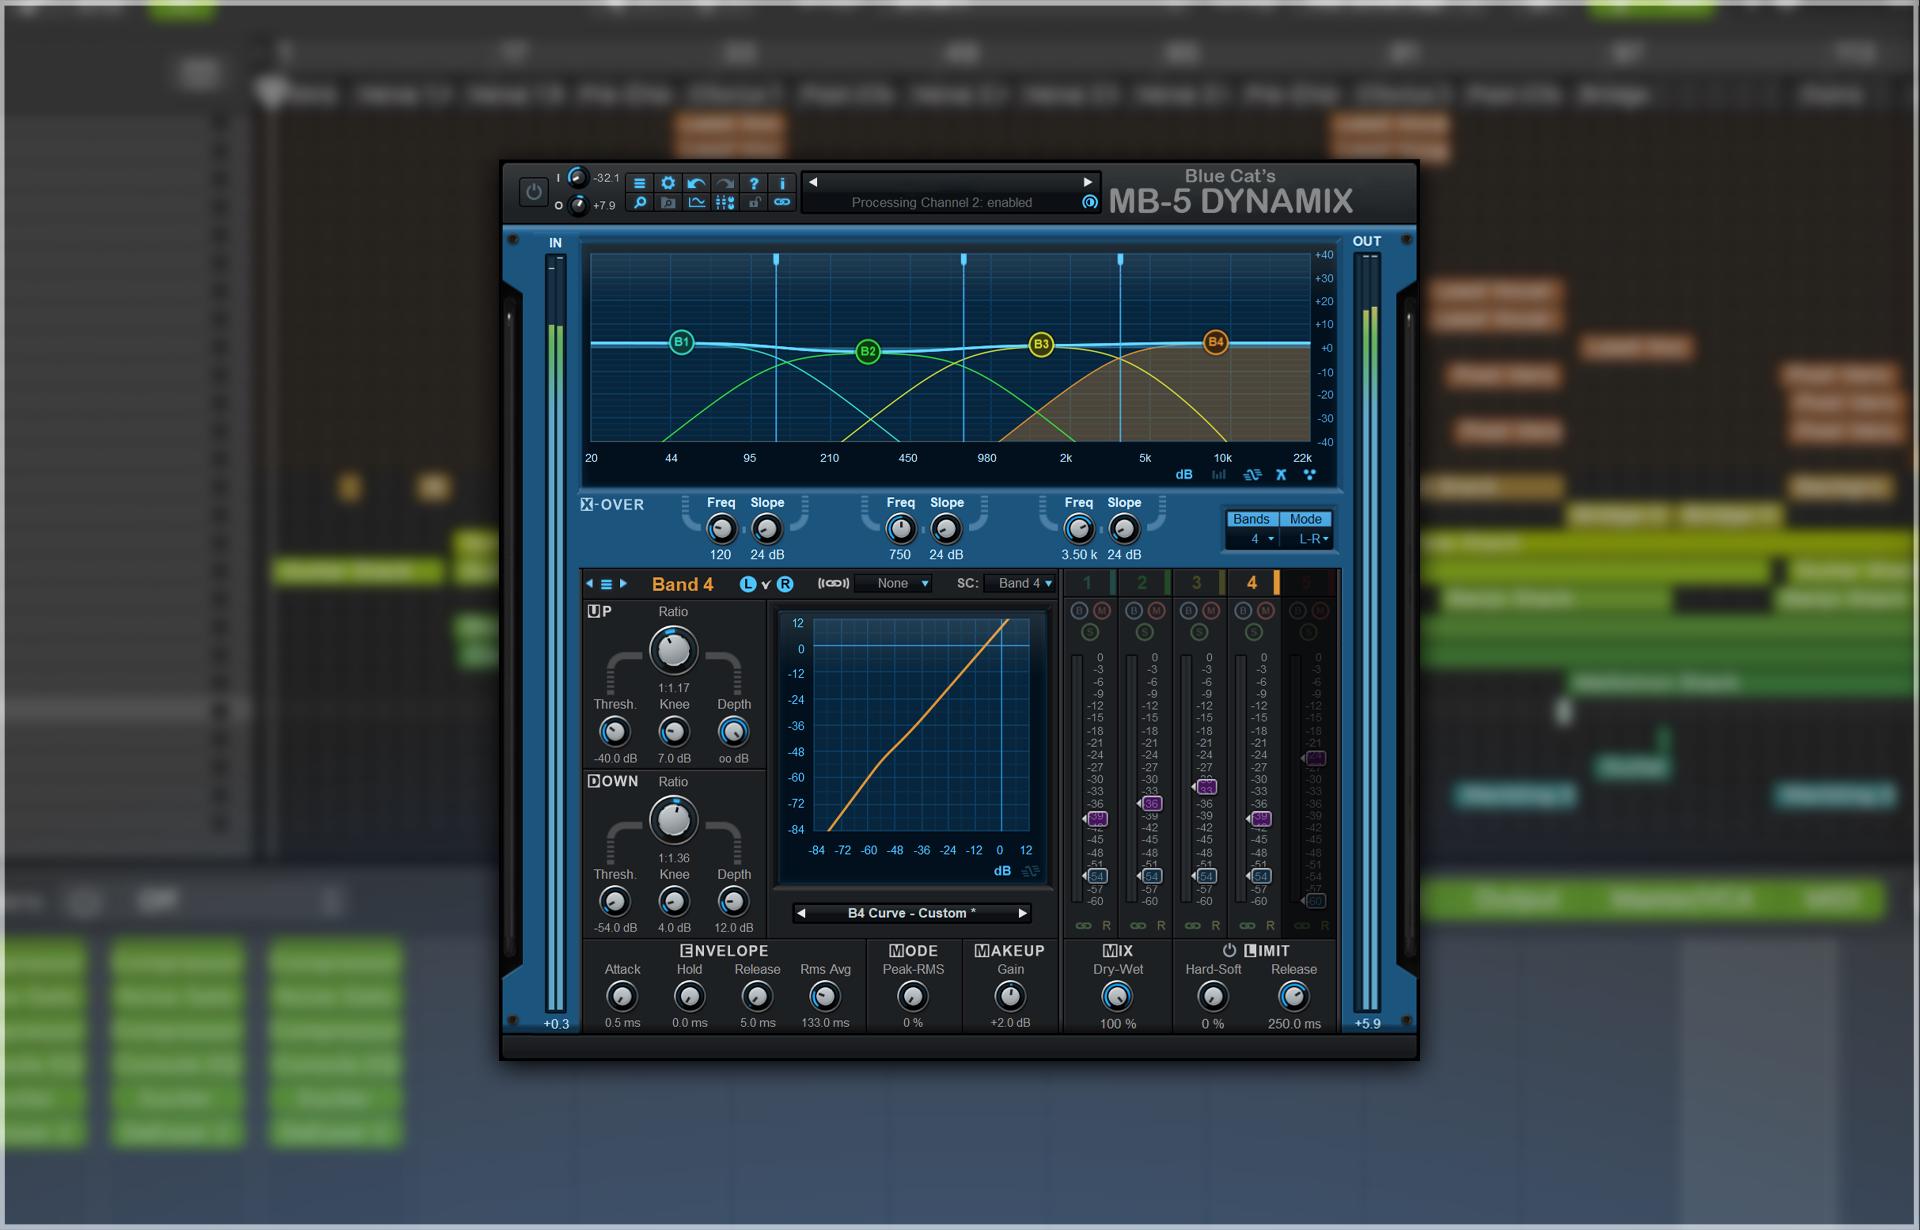Select the B3 band node
The width and height of the screenshot is (1920, 1230).
pos(1041,344)
